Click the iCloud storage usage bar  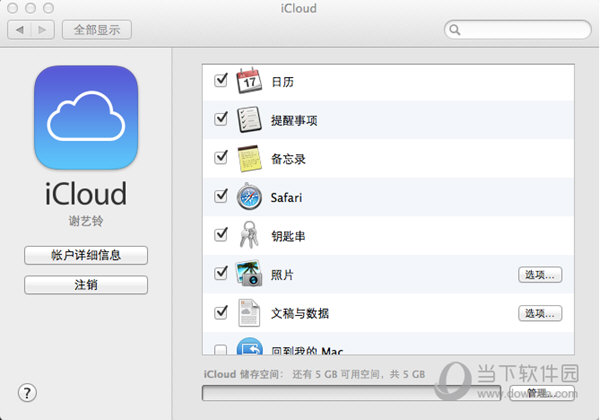tap(351, 393)
